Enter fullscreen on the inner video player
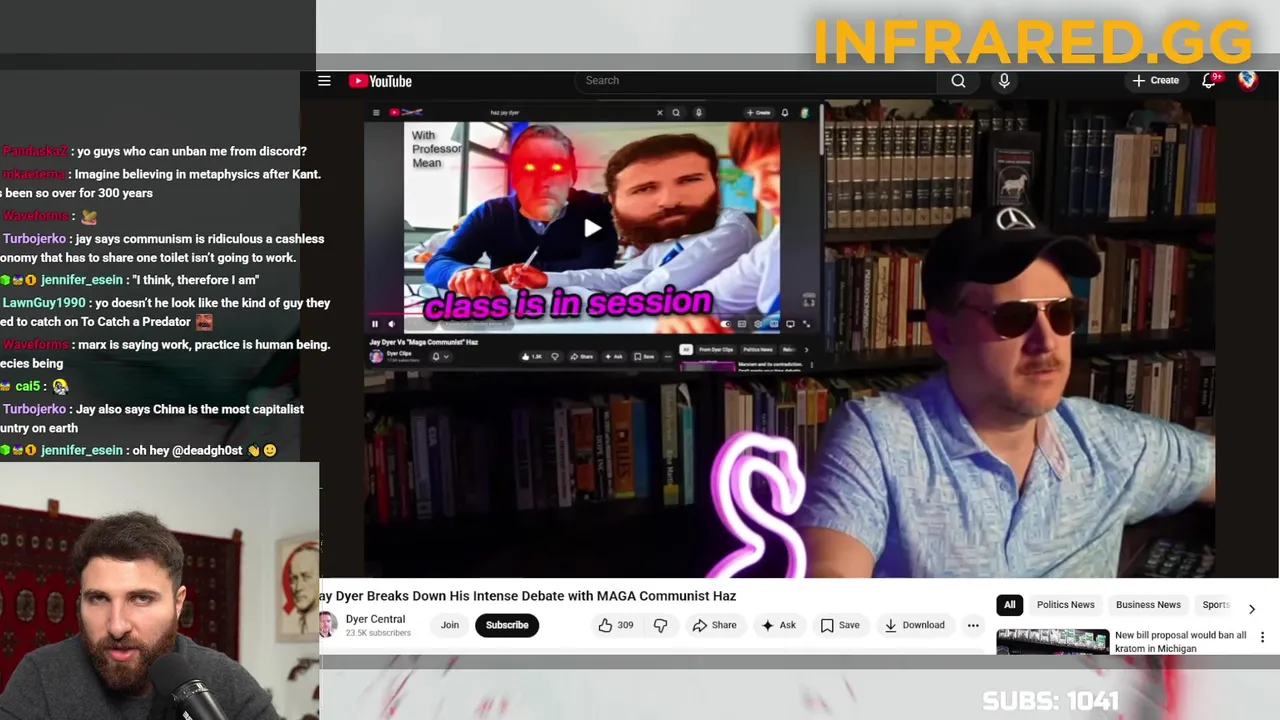Viewport: 1280px width, 720px height. (x=807, y=324)
